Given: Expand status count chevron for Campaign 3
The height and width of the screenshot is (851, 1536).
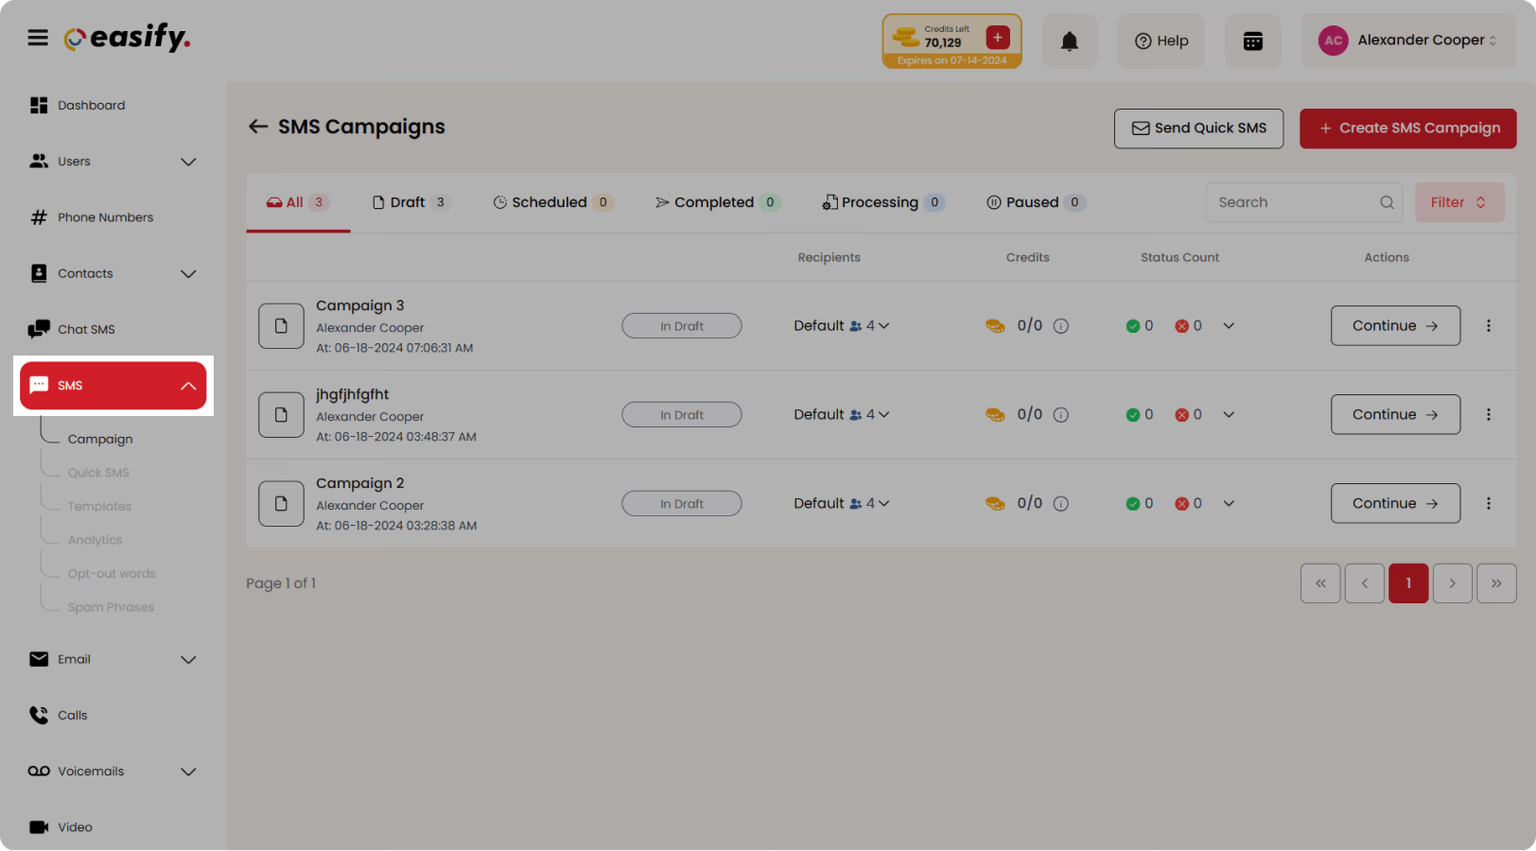Looking at the screenshot, I should (1229, 326).
